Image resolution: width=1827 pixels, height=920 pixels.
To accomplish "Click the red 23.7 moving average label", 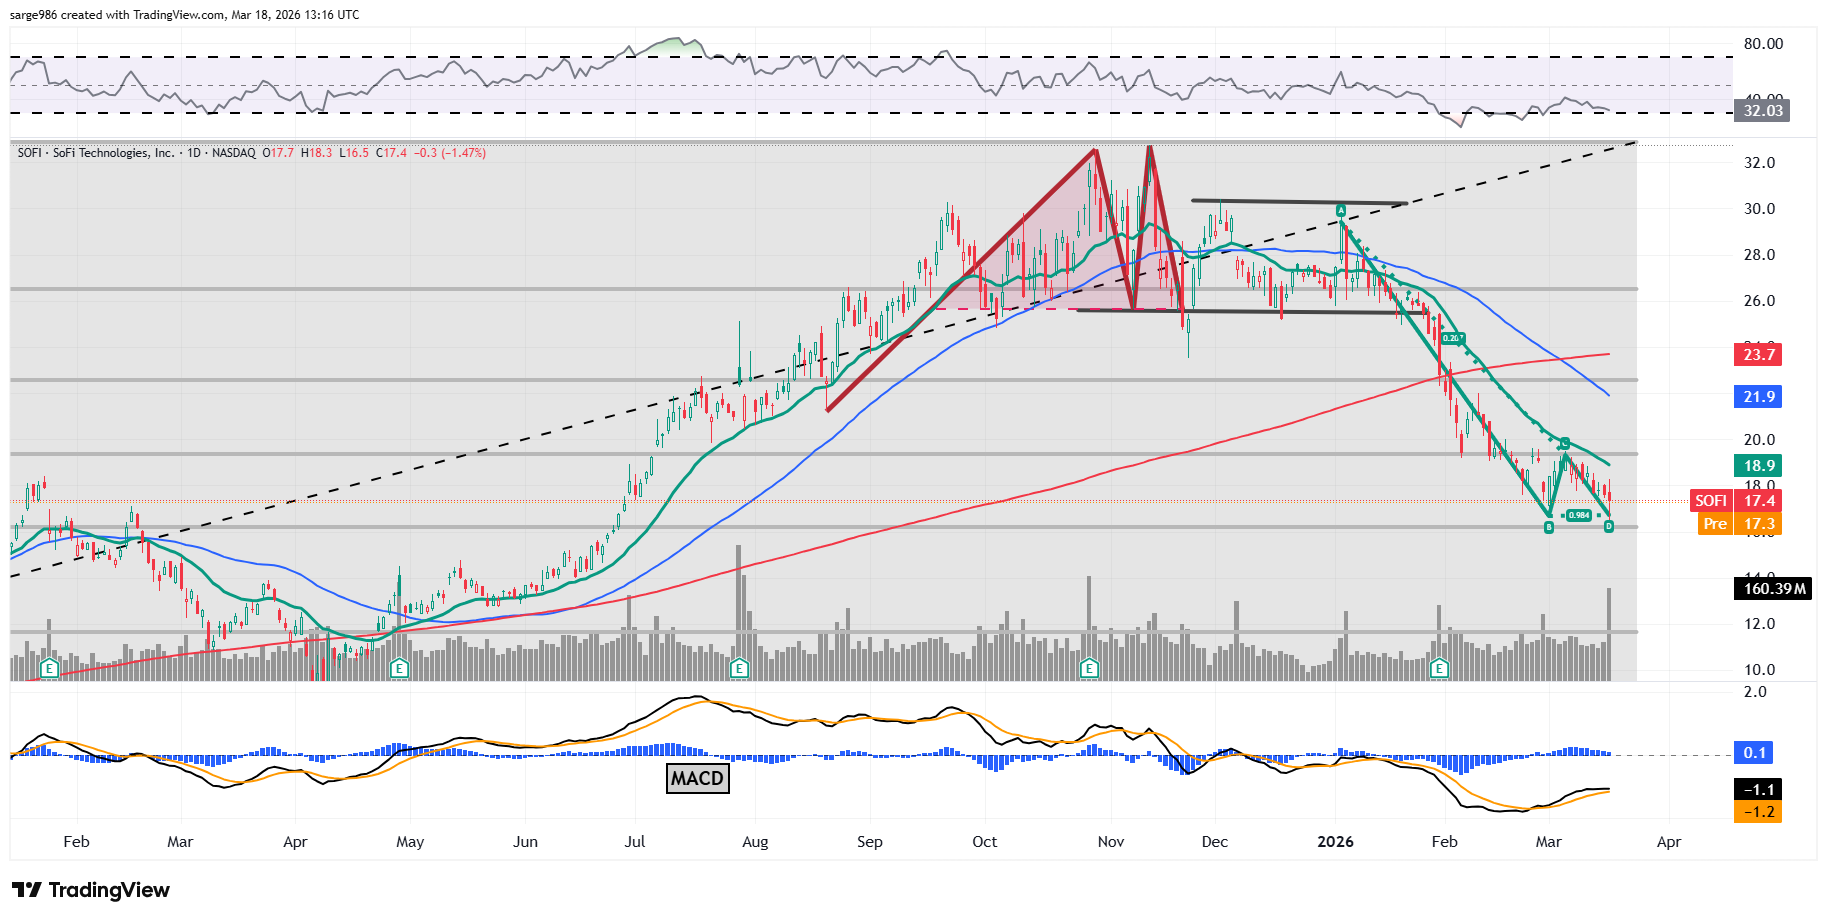I will [1759, 355].
